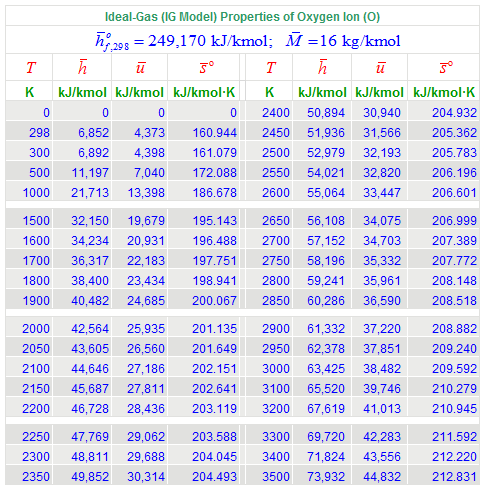Select the enthalpy value 62,378

326,349
